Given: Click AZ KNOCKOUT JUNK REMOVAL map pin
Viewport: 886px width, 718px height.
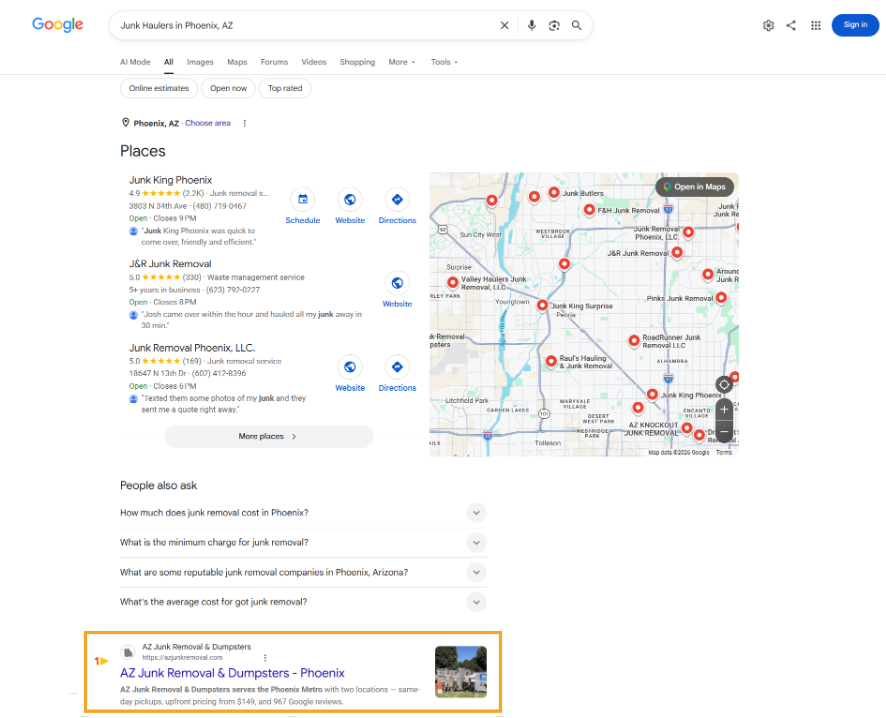Looking at the screenshot, I should coord(687,428).
